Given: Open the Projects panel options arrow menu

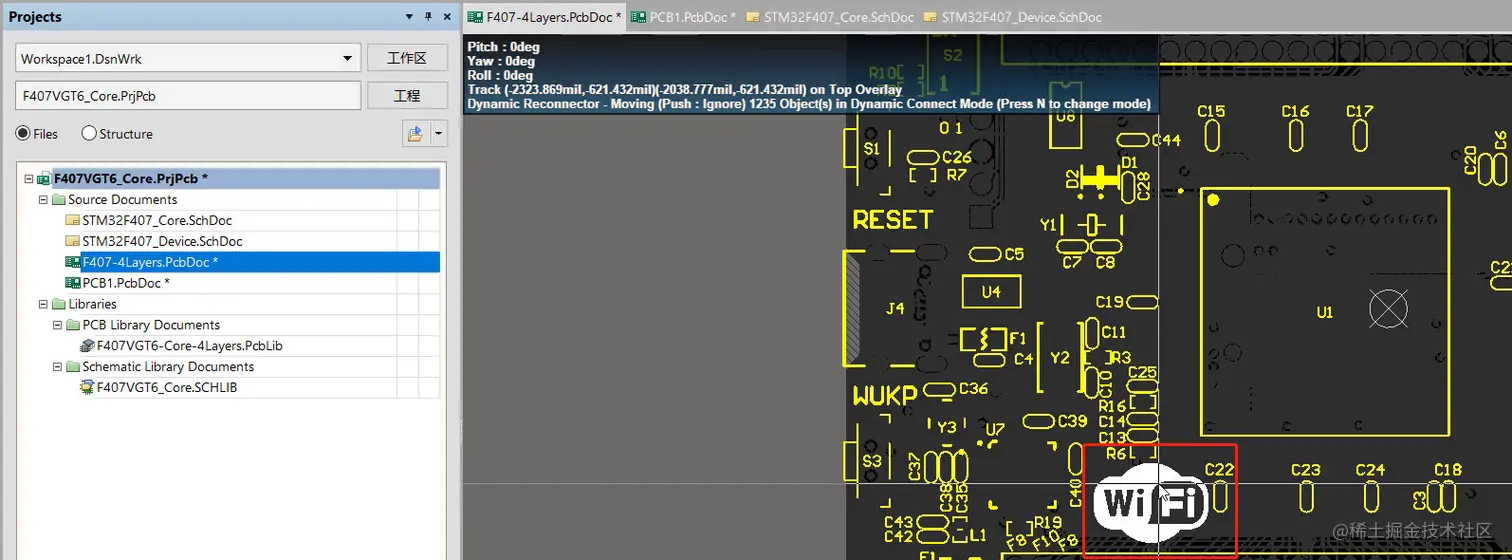Looking at the screenshot, I should (x=409, y=17).
